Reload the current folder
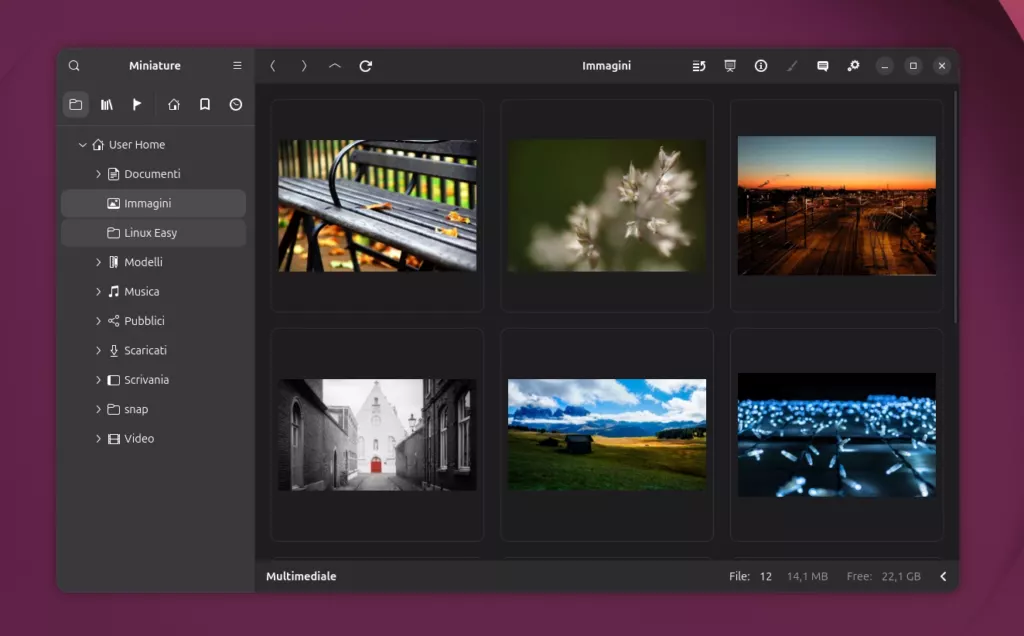The image size is (1024, 636). pyautogui.click(x=366, y=66)
